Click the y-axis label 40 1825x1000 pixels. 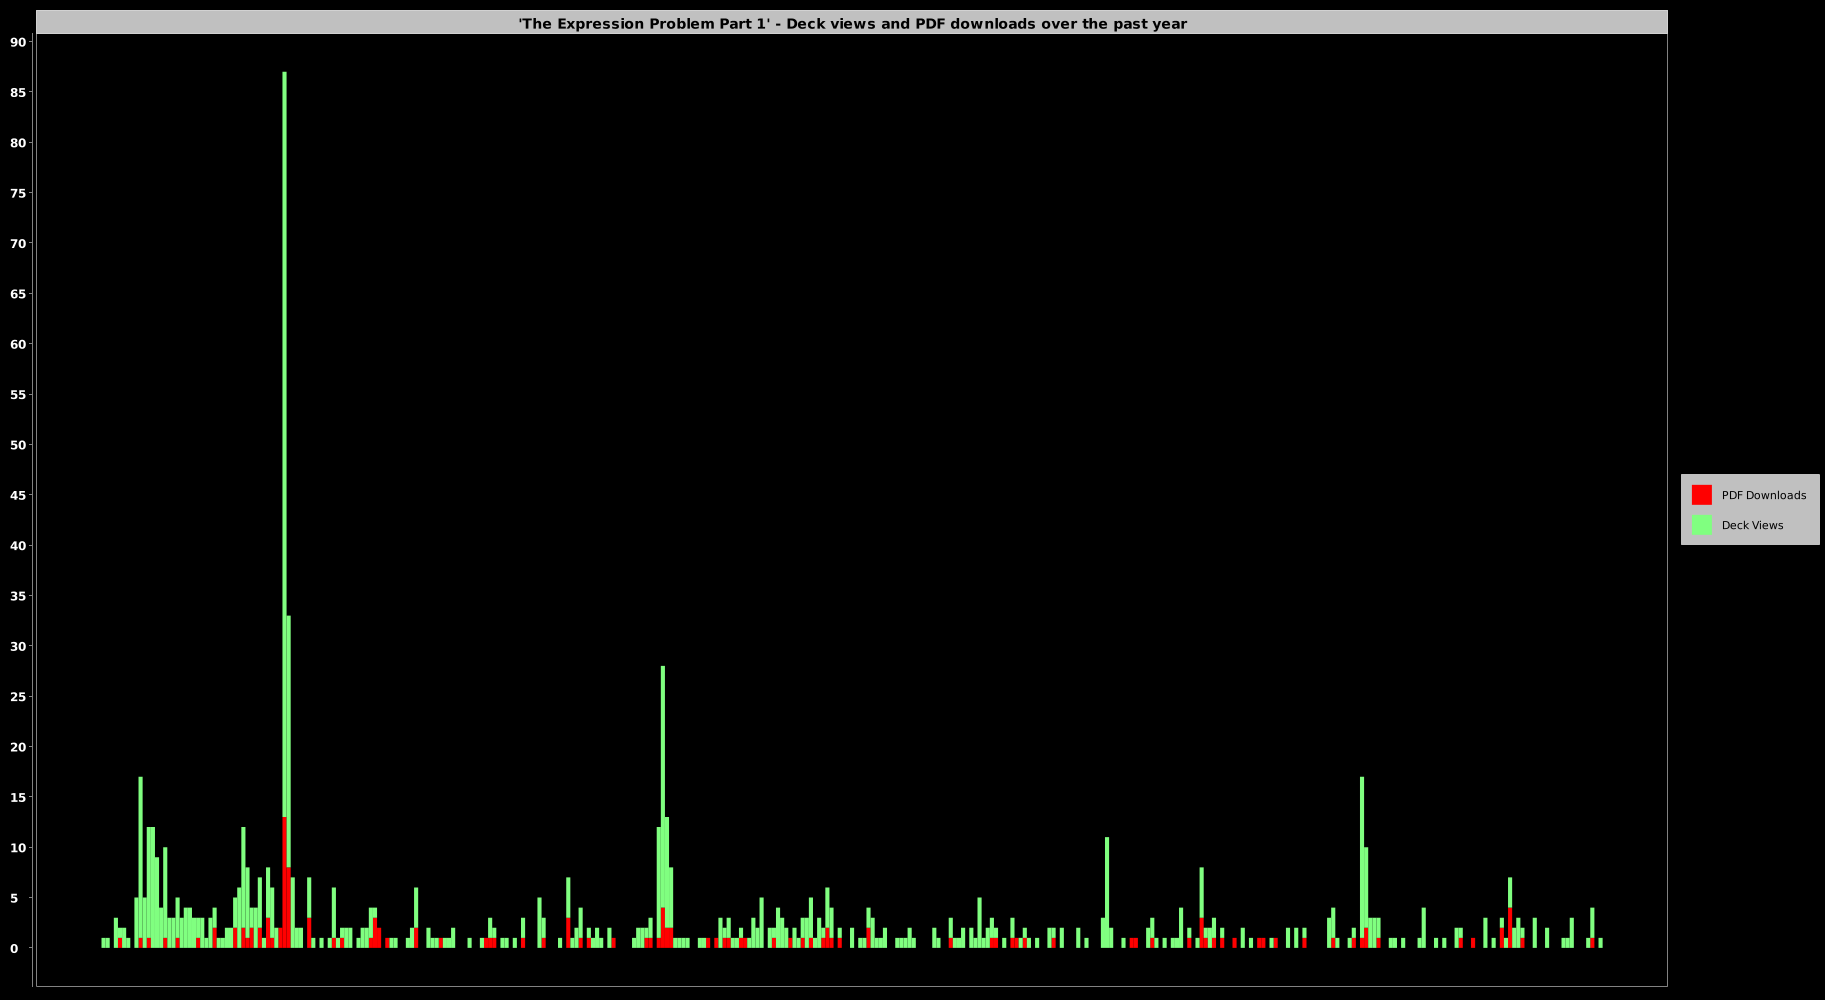click(x=18, y=546)
